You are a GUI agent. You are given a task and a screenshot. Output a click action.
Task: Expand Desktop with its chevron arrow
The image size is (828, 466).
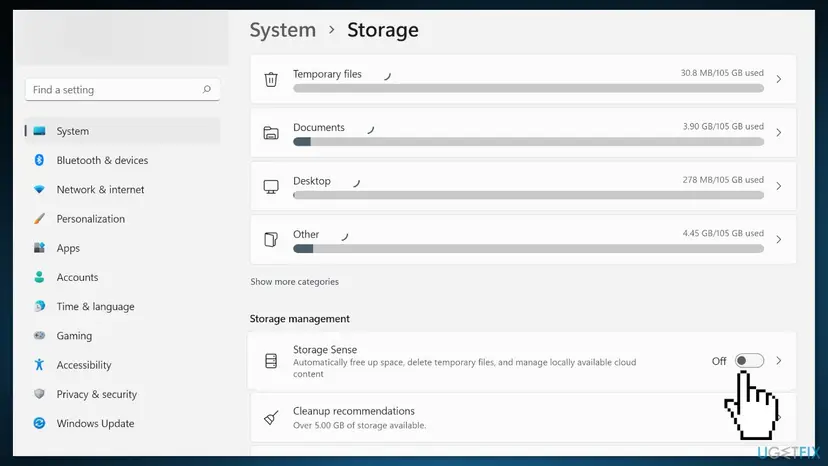[779, 186]
